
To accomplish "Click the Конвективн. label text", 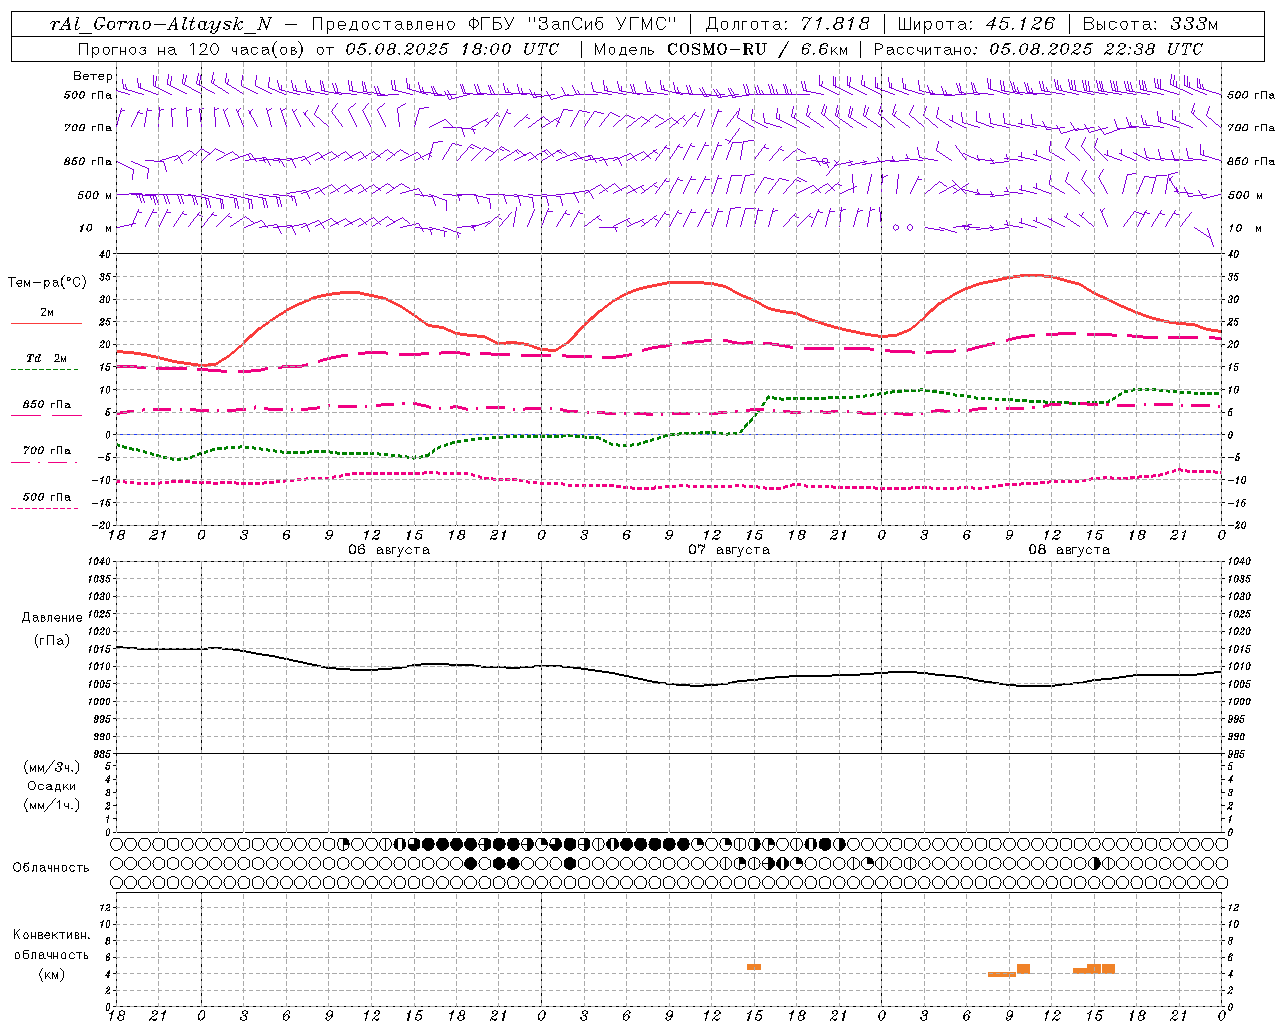I will click(51, 935).
